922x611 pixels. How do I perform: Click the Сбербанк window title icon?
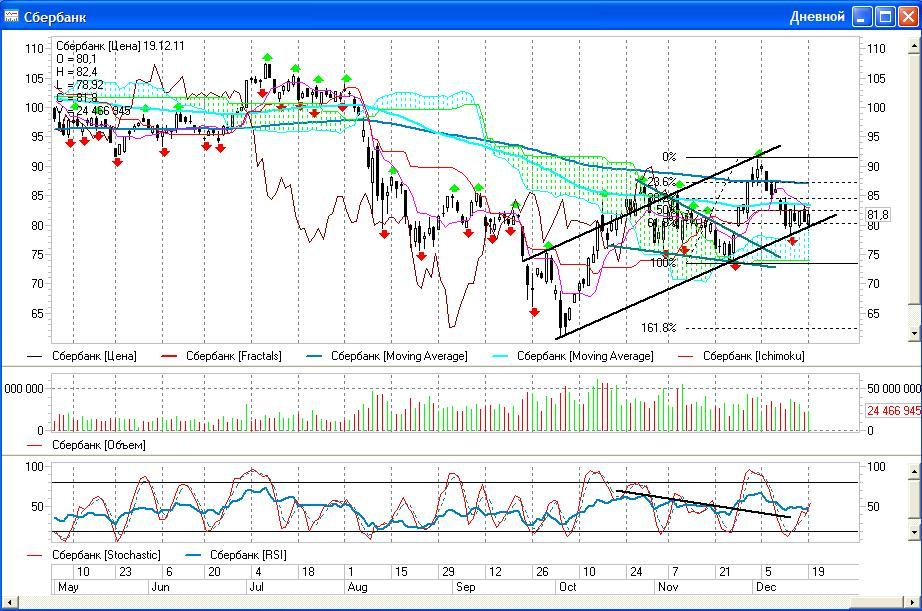point(11,16)
